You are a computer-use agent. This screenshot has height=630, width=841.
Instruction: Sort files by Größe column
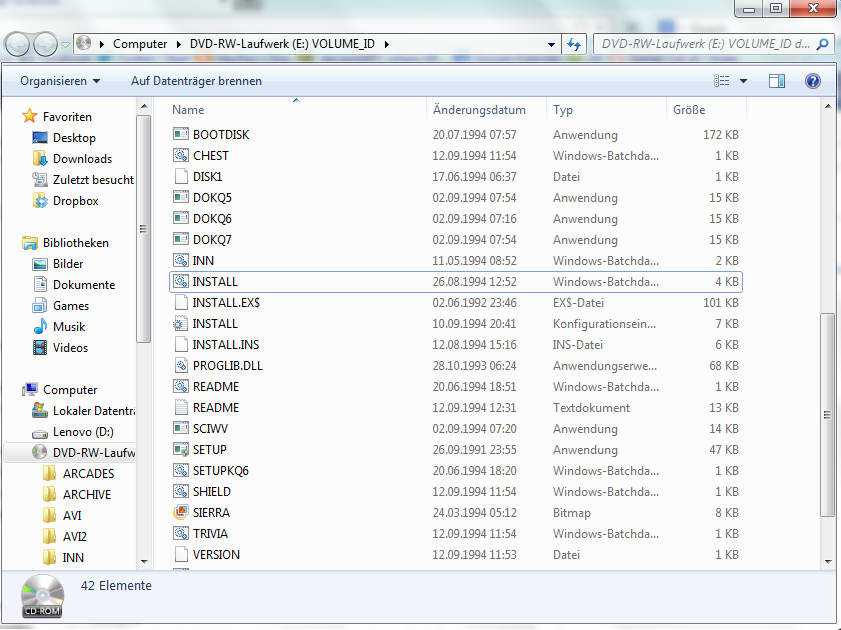(x=689, y=110)
